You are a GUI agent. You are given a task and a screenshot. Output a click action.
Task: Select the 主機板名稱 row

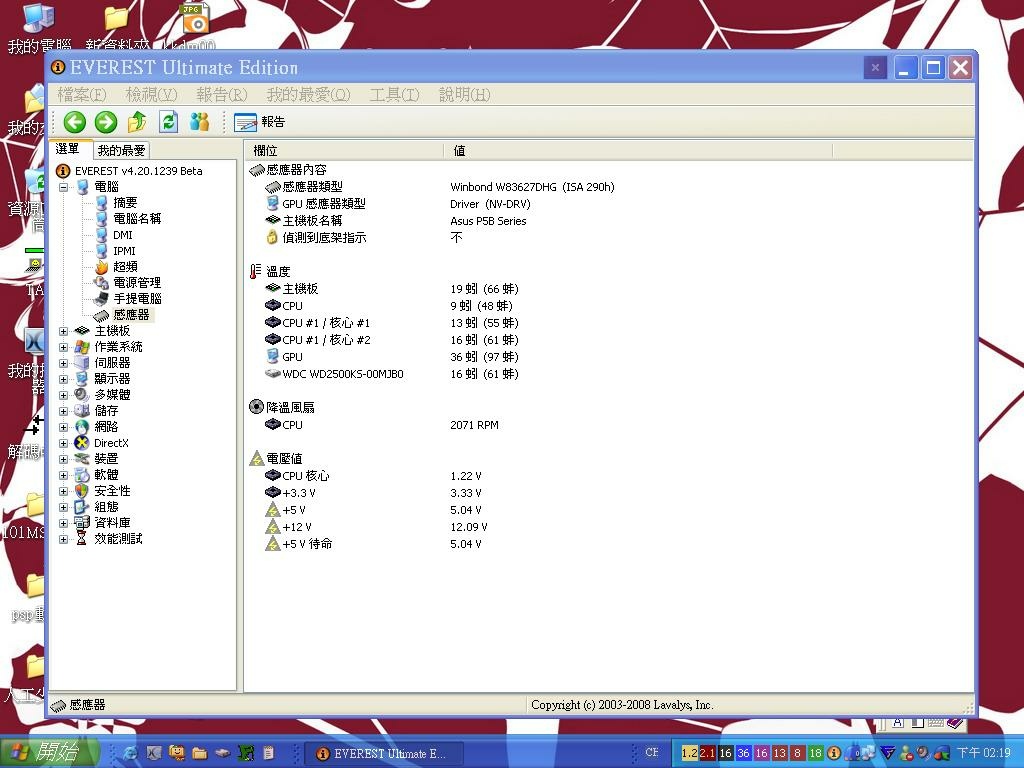395,221
